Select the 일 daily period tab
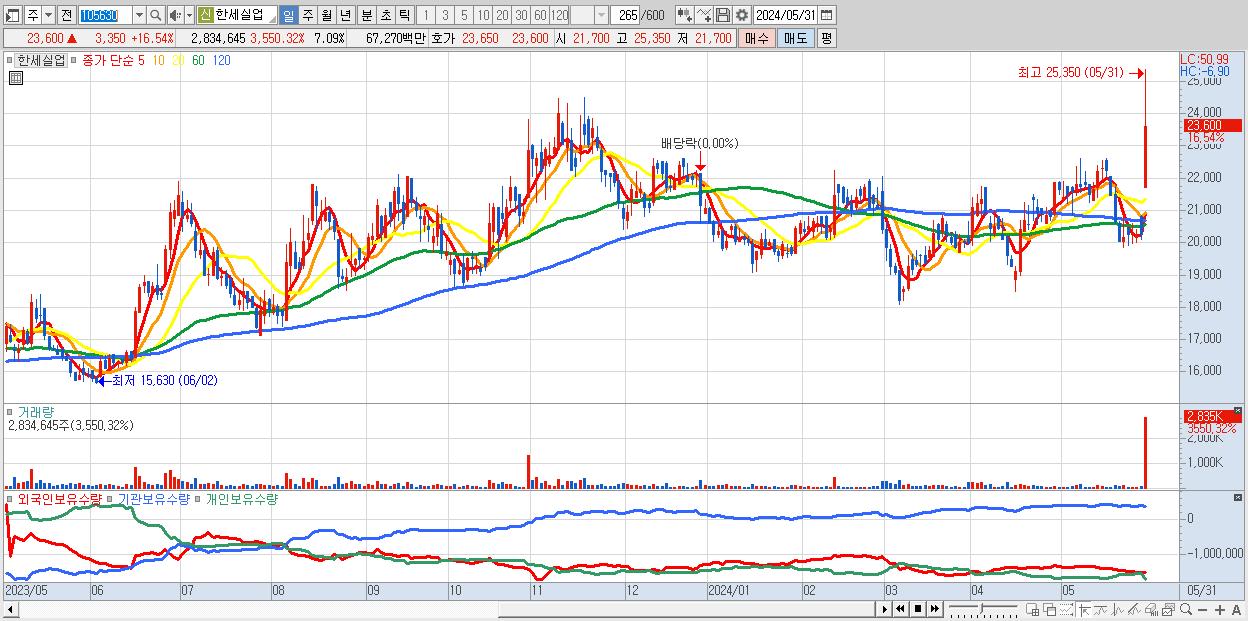The image size is (1248, 621). point(289,15)
